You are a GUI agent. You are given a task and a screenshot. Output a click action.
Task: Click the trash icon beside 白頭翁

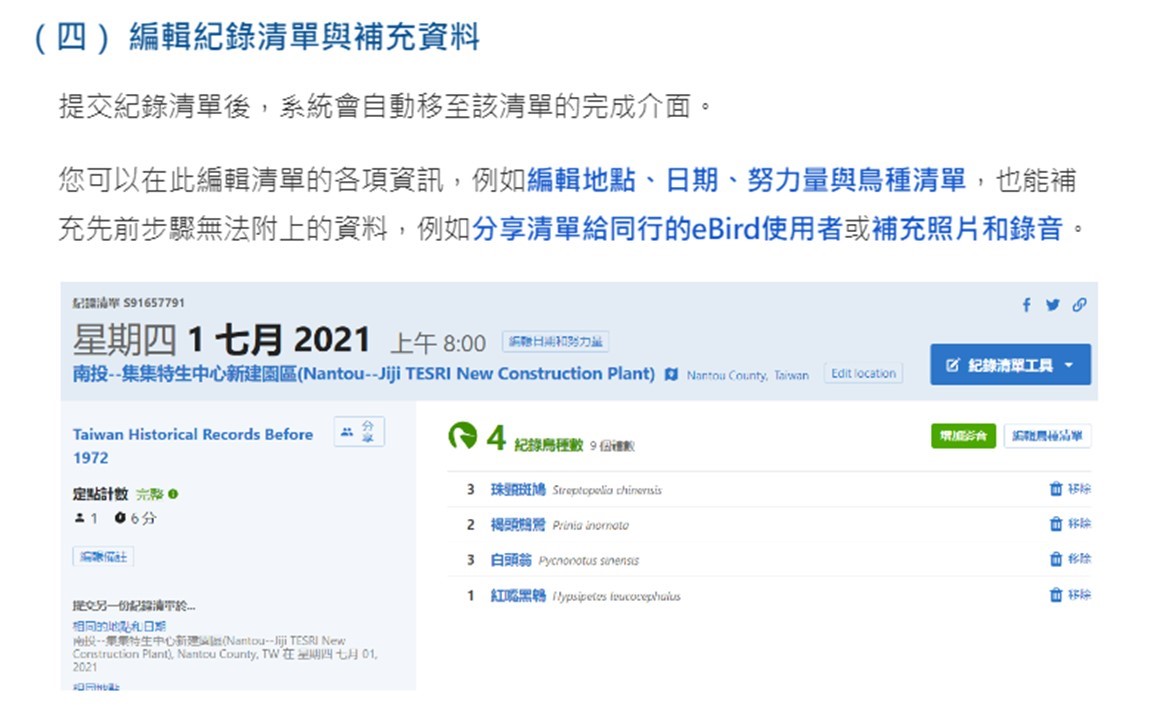click(x=1056, y=556)
